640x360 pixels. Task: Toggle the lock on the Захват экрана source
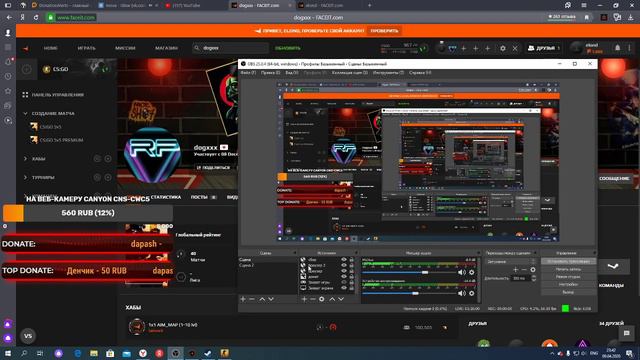[351, 288]
